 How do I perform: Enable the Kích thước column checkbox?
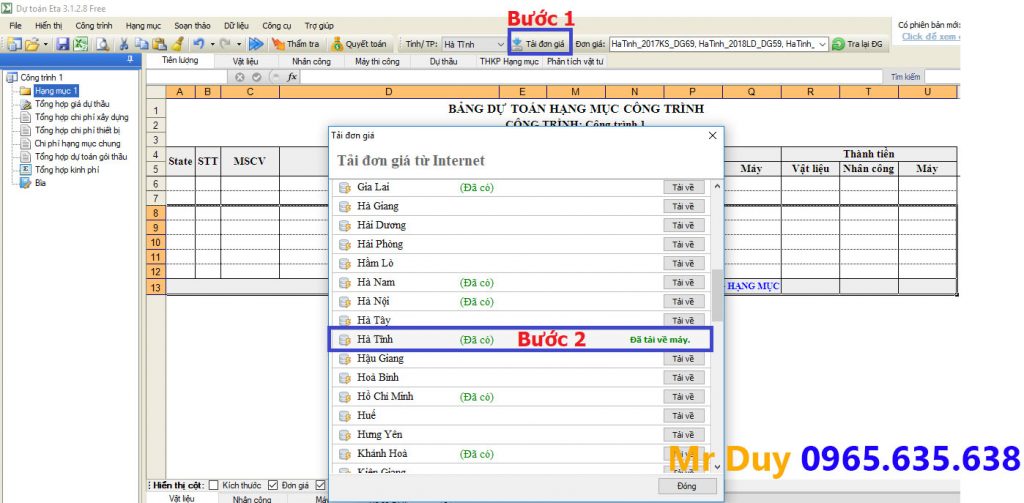coord(215,485)
